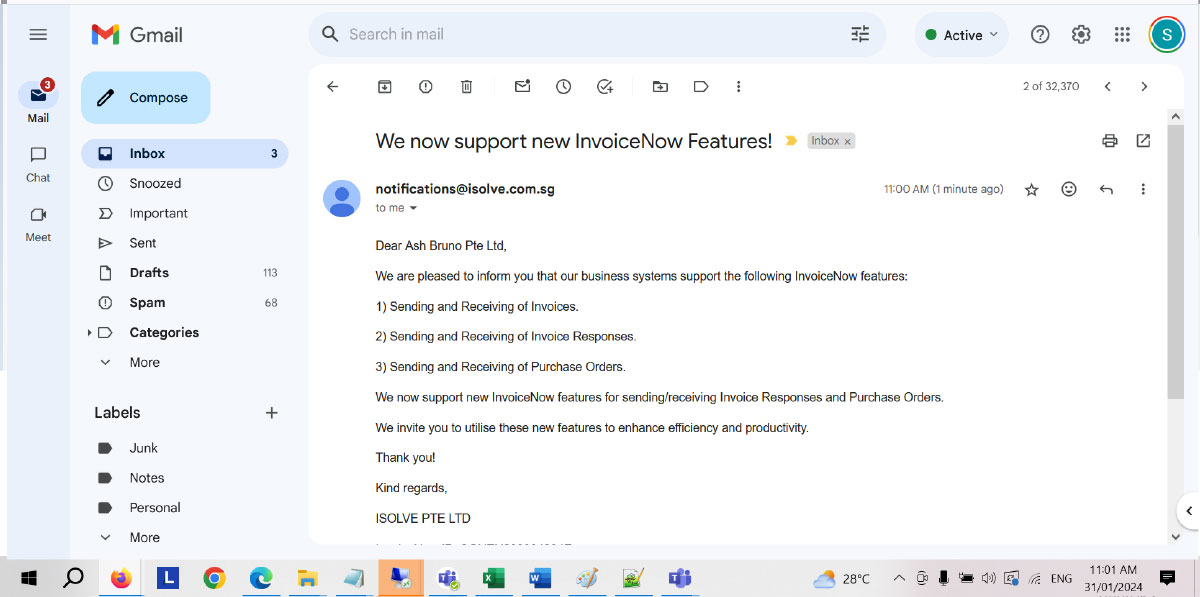The width and height of the screenshot is (1200, 597).
Task: Report the email as spam
Action: tap(425, 87)
